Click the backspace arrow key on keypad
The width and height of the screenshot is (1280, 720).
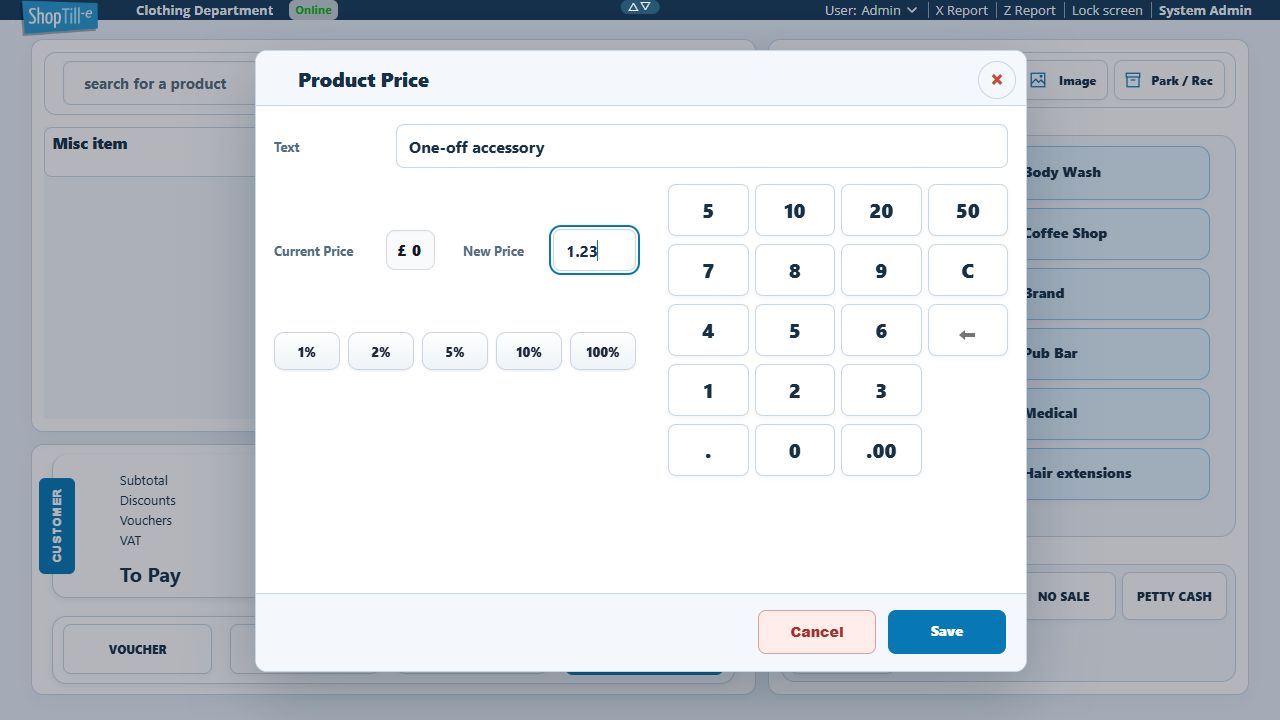(x=967, y=331)
